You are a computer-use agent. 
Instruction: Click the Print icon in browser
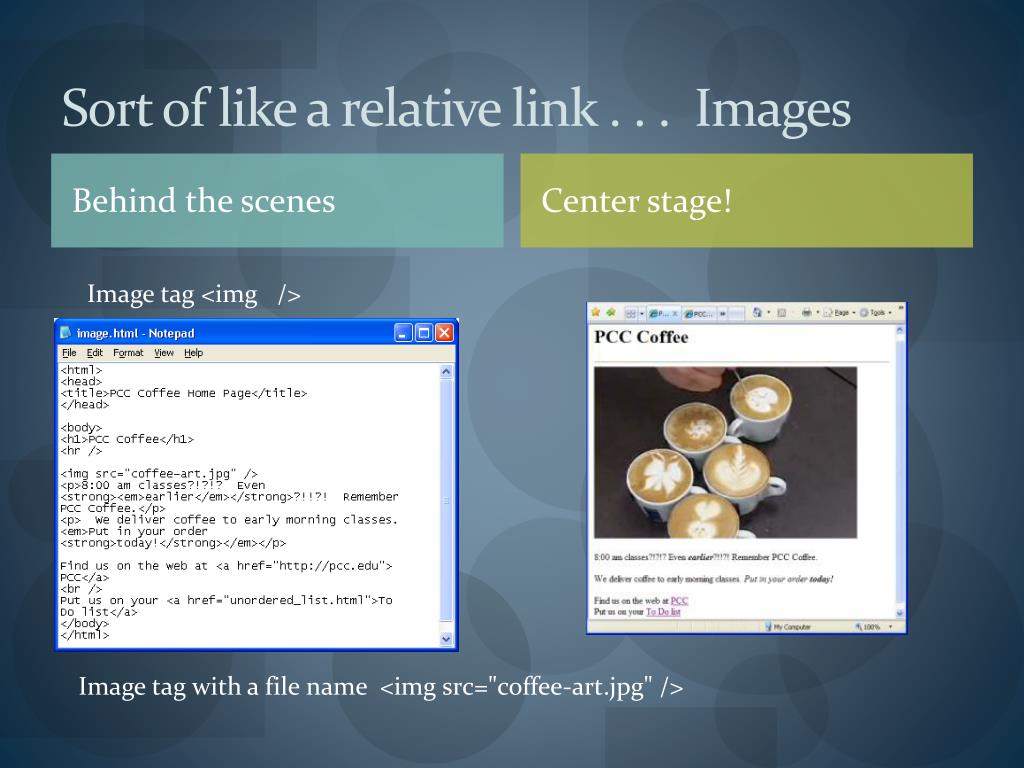coord(807,312)
